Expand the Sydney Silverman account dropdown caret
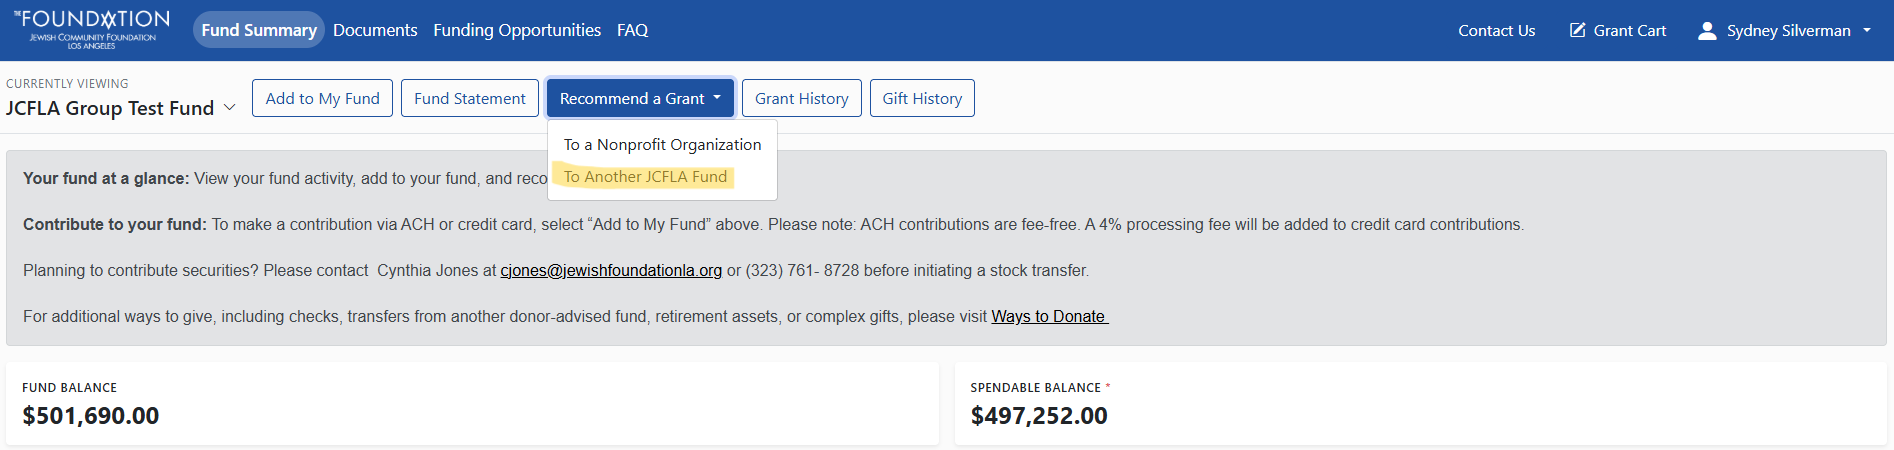The width and height of the screenshot is (1894, 450). point(1867,30)
